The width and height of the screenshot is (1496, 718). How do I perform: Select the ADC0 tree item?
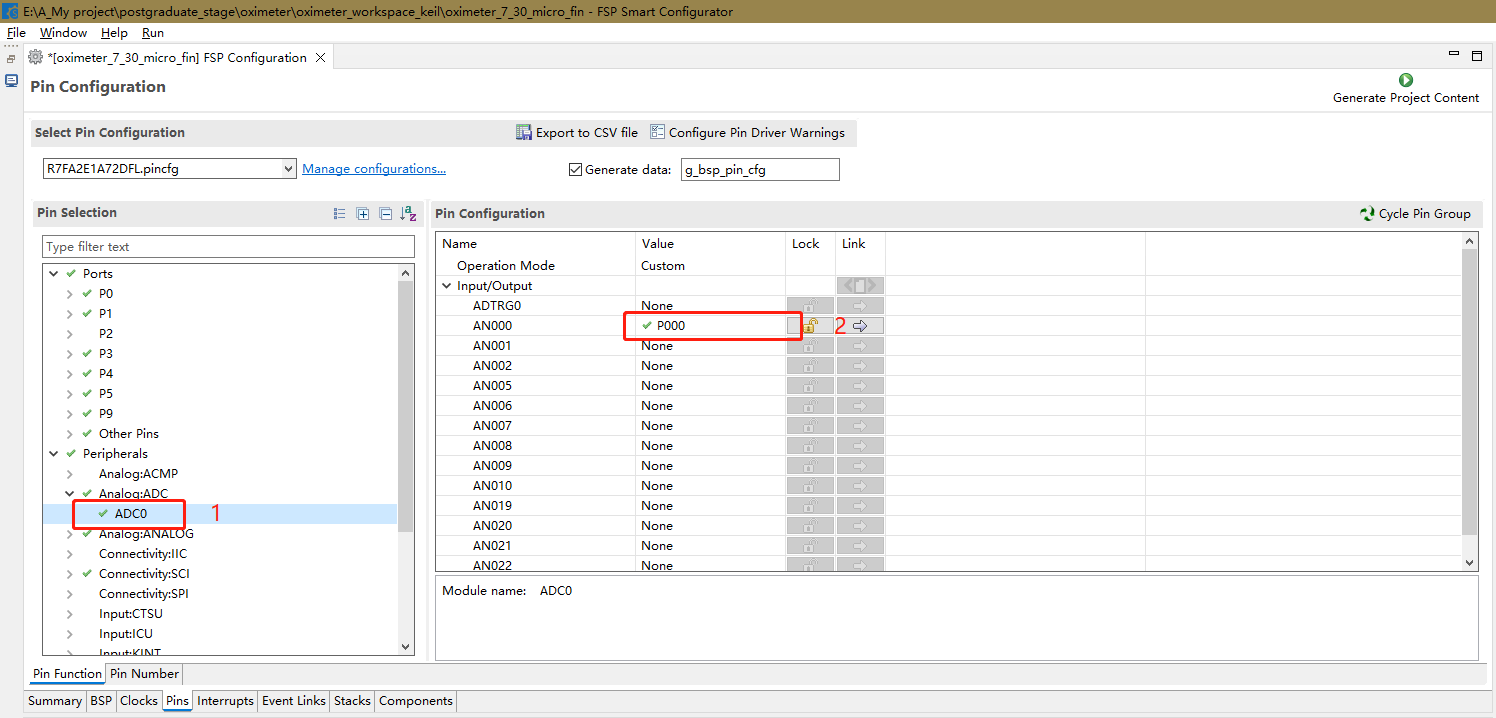(x=131, y=513)
